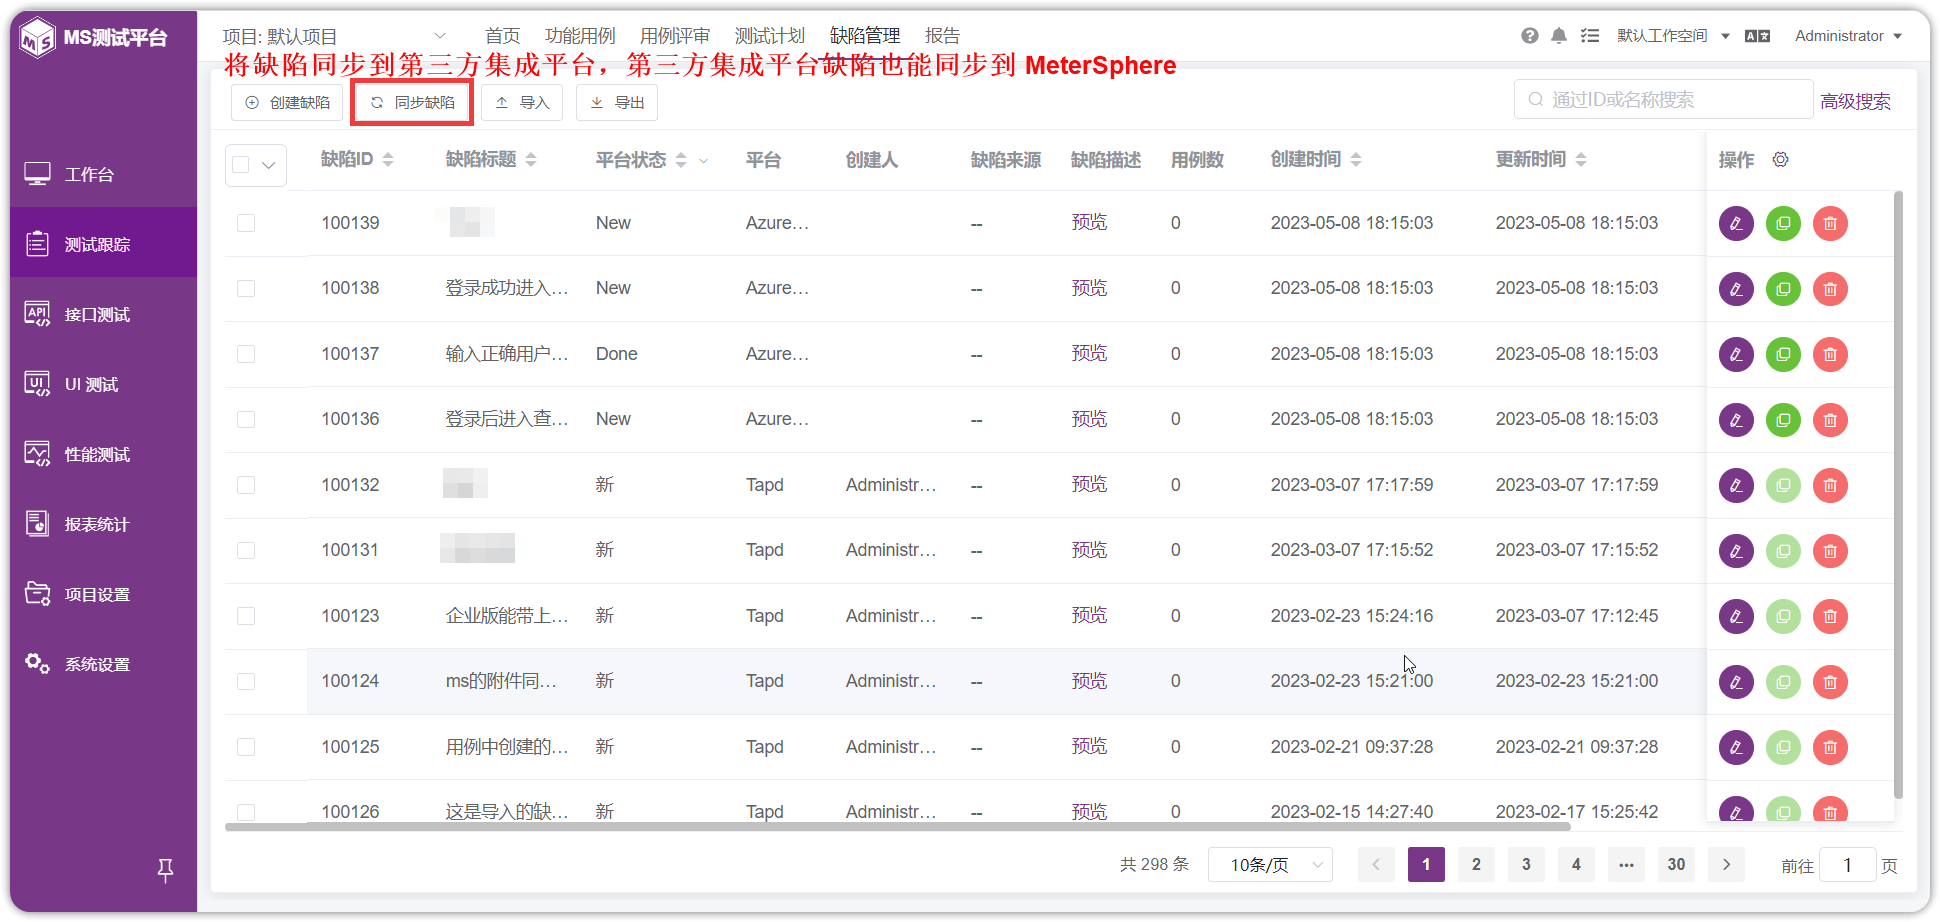Click the 同步缺陷 button
Viewport: 1940px width, 922px height.
tap(412, 103)
